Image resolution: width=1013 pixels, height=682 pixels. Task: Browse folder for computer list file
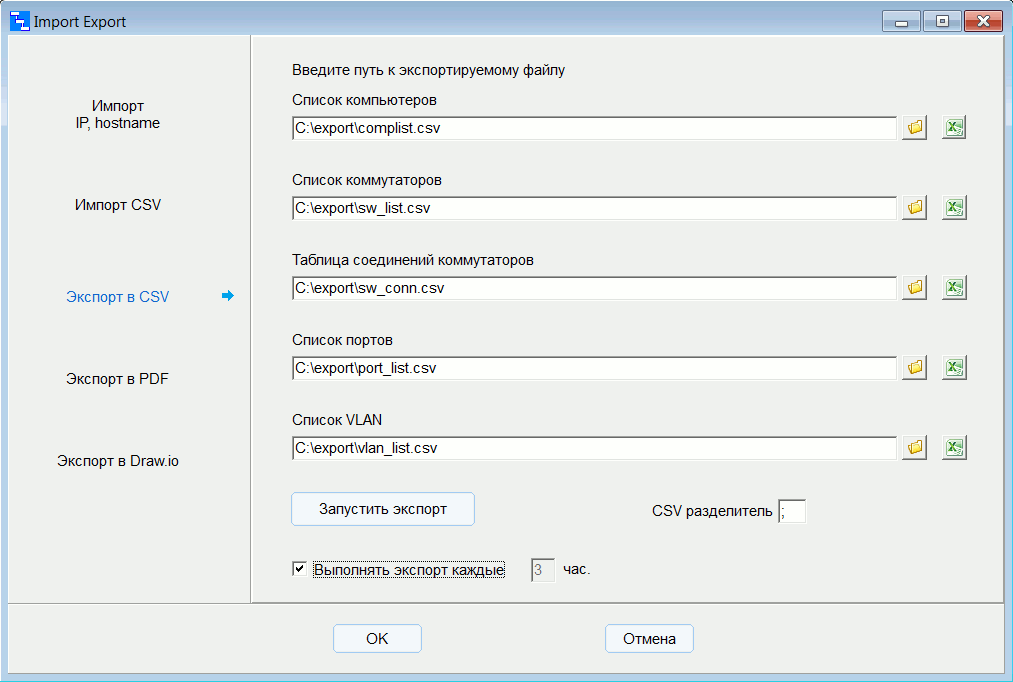pyautogui.click(x=914, y=128)
